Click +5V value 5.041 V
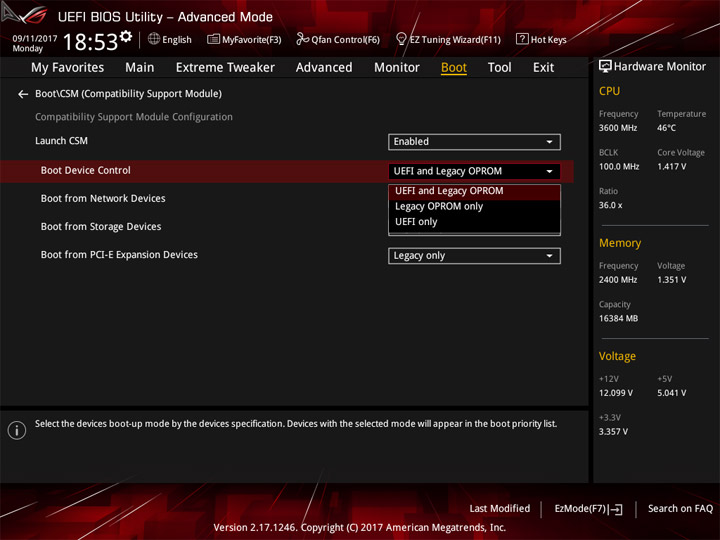The width and height of the screenshot is (720, 540). click(671, 393)
